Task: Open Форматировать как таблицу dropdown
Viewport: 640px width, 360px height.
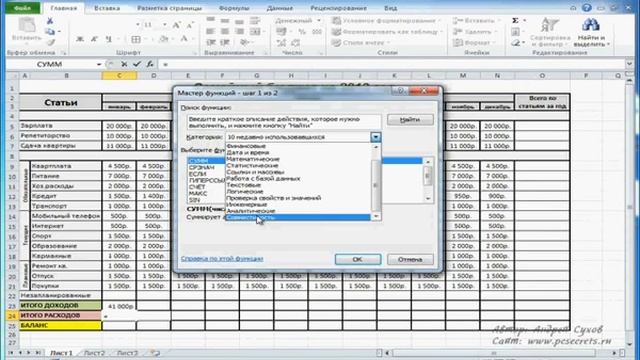Action: pyautogui.click(x=387, y=31)
